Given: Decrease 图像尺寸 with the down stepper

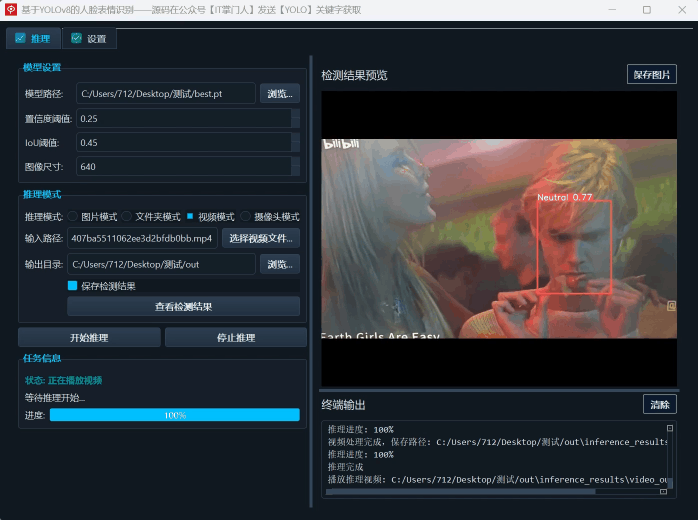Looking at the screenshot, I should [x=296, y=171].
